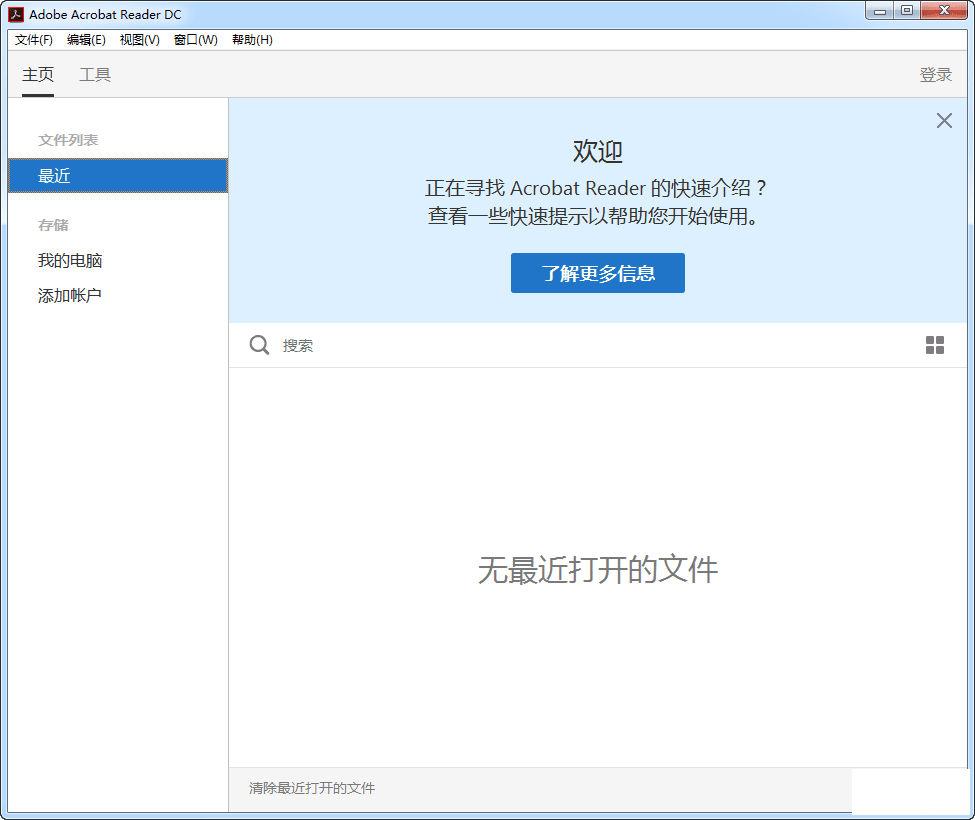Viewport: 975px width, 820px height.
Task: Click 添加帐户 in the sidebar
Action: point(70,295)
